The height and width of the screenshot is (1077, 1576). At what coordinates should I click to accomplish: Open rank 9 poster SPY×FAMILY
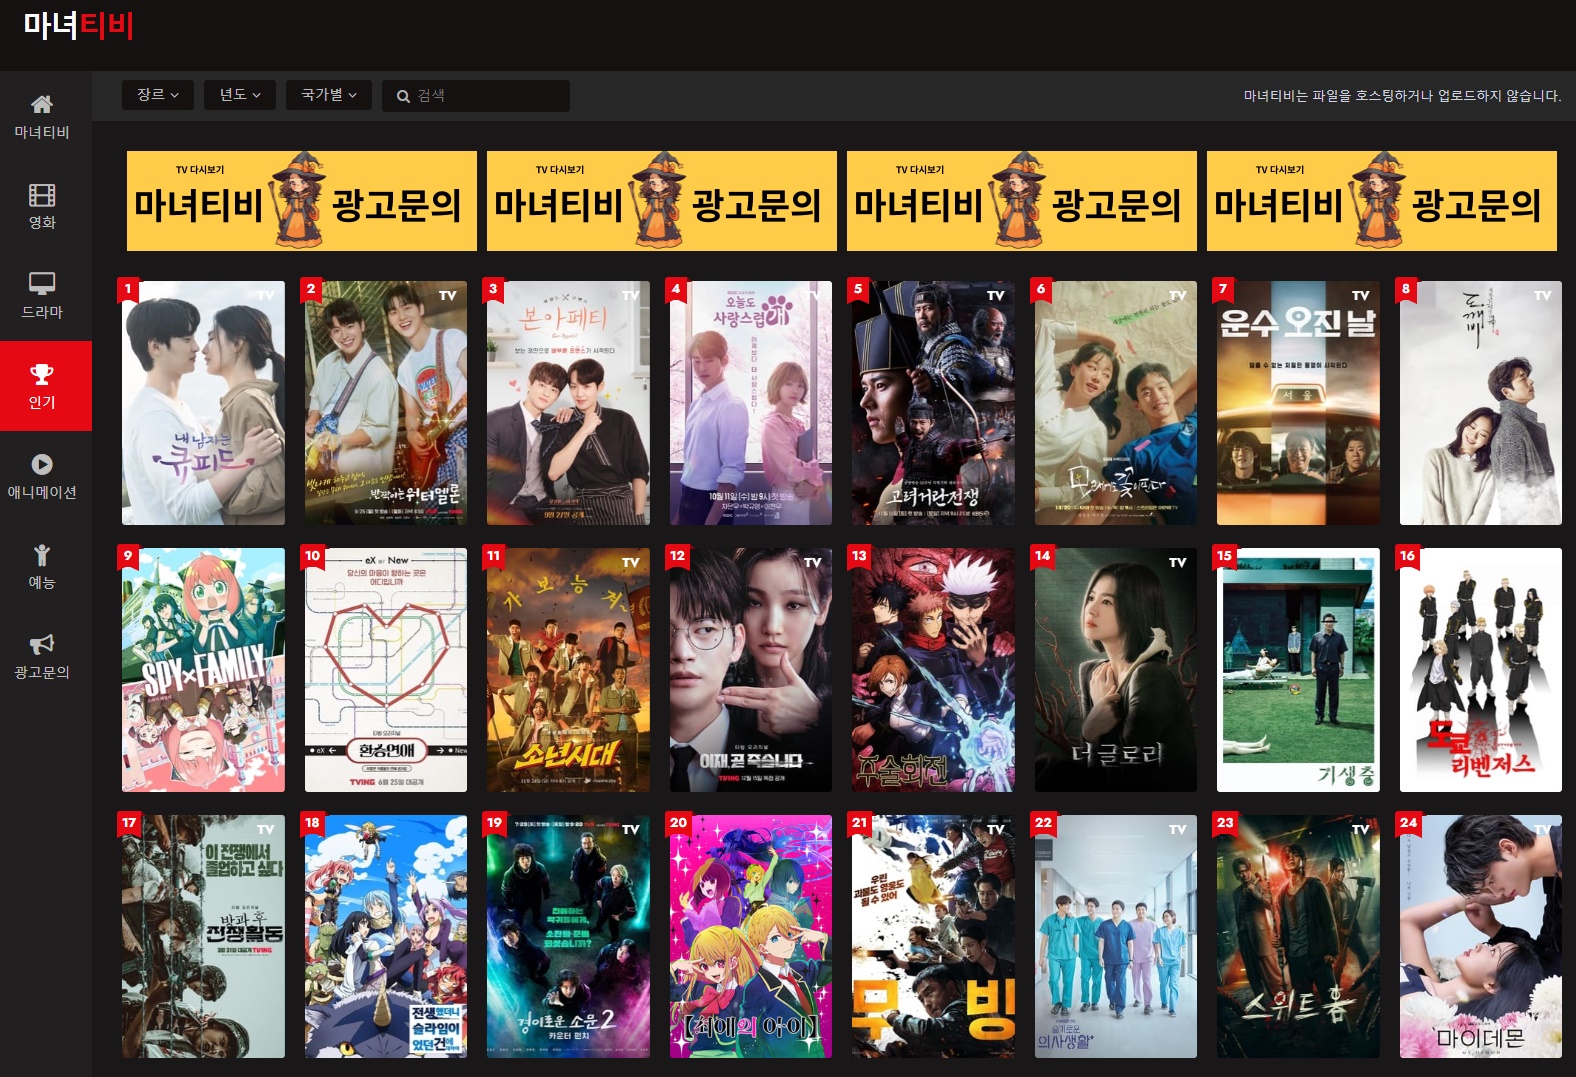[x=203, y=670]
